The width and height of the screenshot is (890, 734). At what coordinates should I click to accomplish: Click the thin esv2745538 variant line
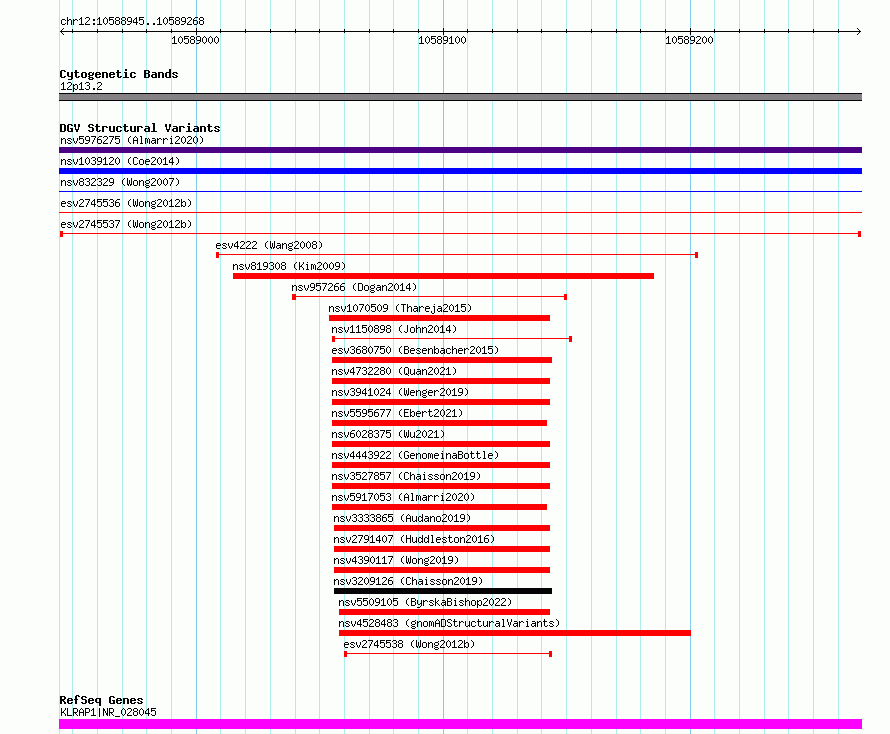tap(448, 654)
